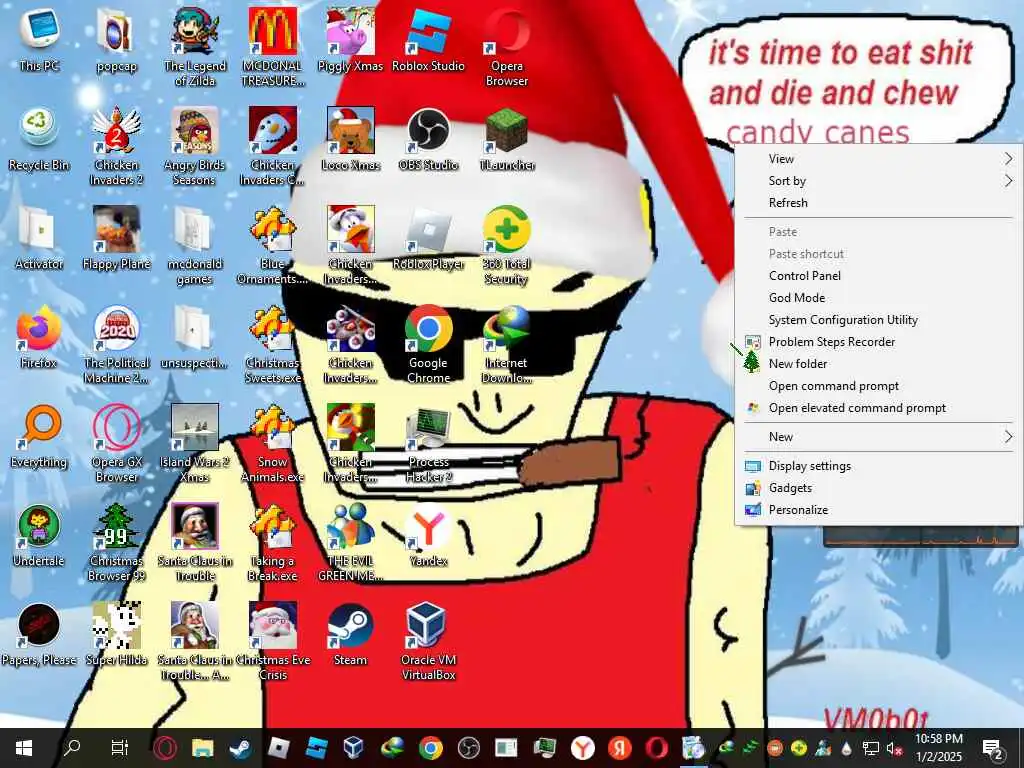
Task: Launch Chicken Invaders 2 shortcut
Action: 116,146
